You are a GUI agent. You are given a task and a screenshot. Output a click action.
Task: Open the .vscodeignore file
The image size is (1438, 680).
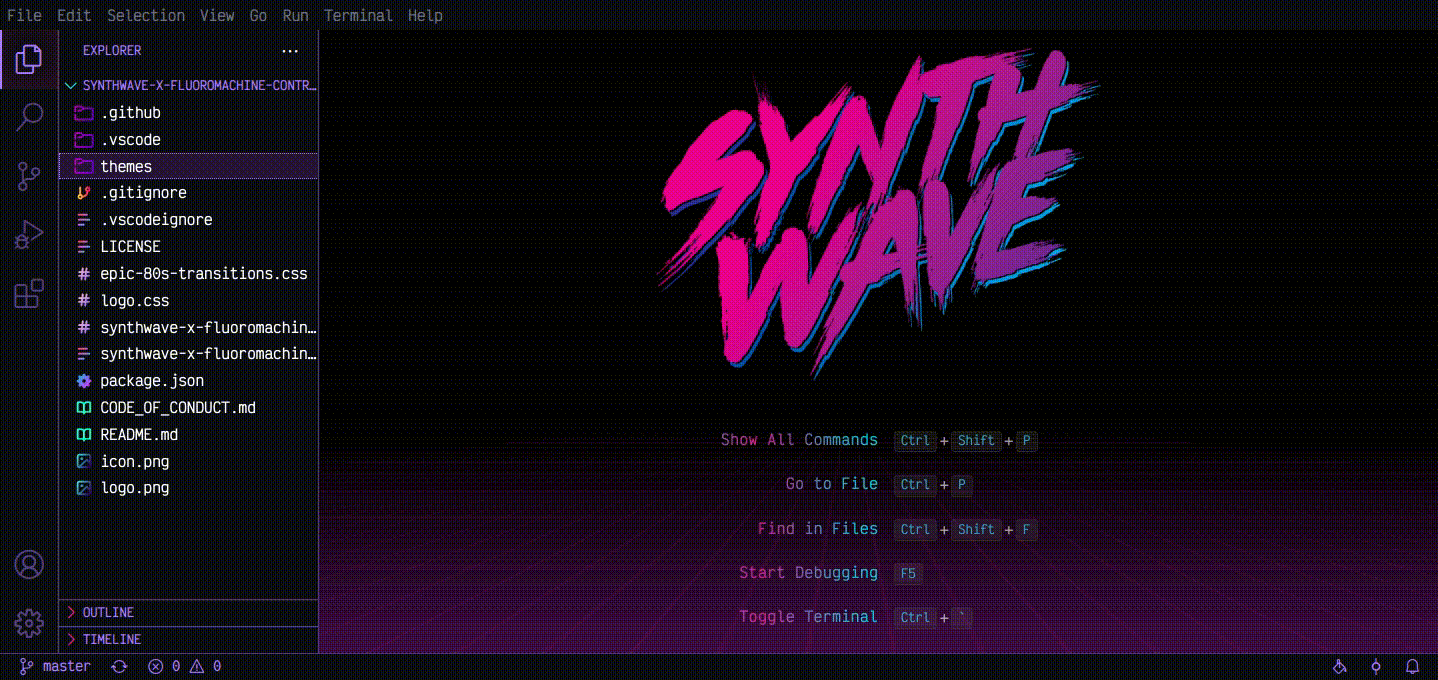click(189, 220)
